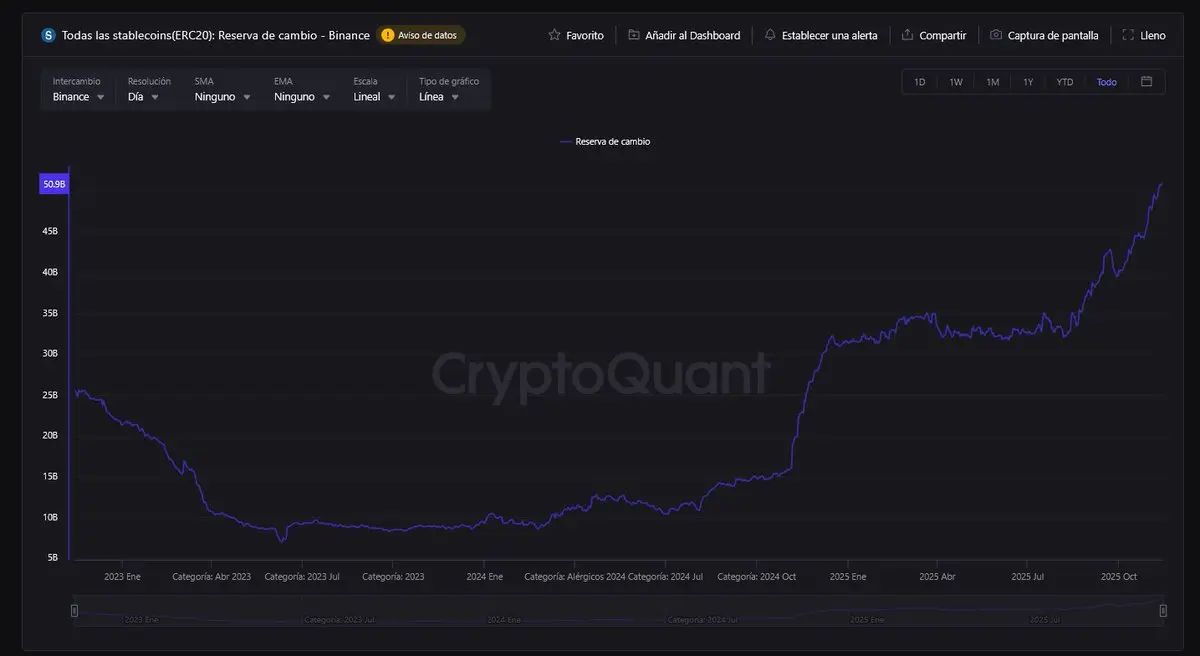The width and height of the screenshot is (1200, 656).
Task: Click the left handle of the range navigator
Action: coord(74,610)
